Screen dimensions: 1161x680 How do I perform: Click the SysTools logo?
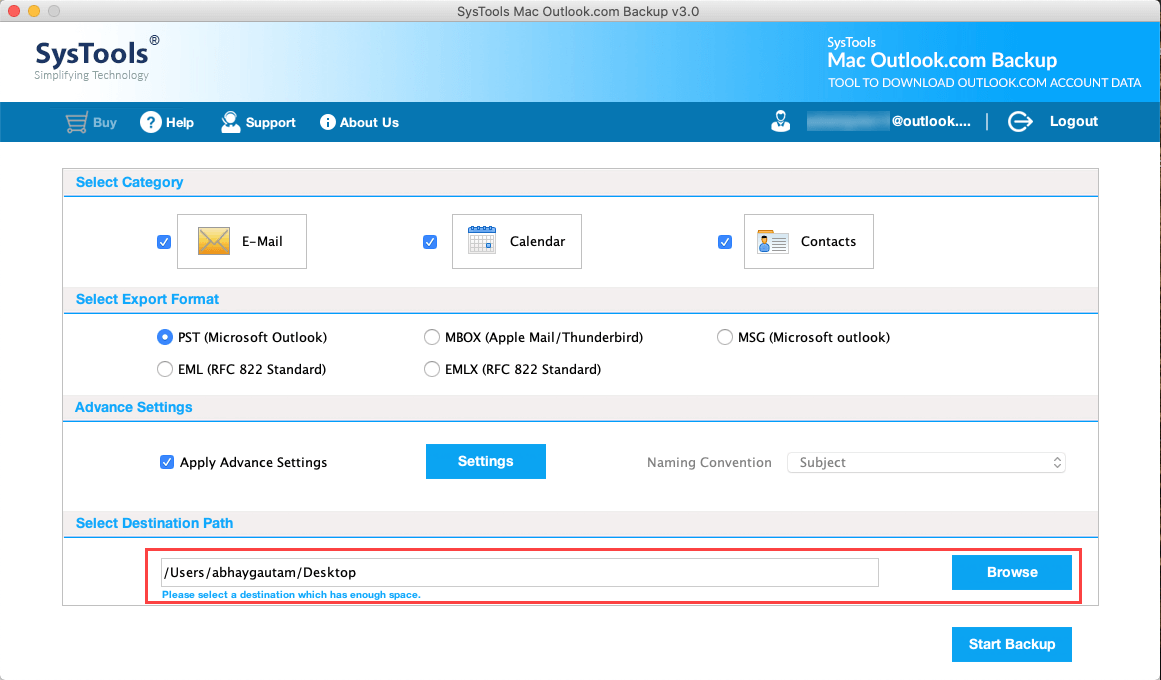(96, 58)
